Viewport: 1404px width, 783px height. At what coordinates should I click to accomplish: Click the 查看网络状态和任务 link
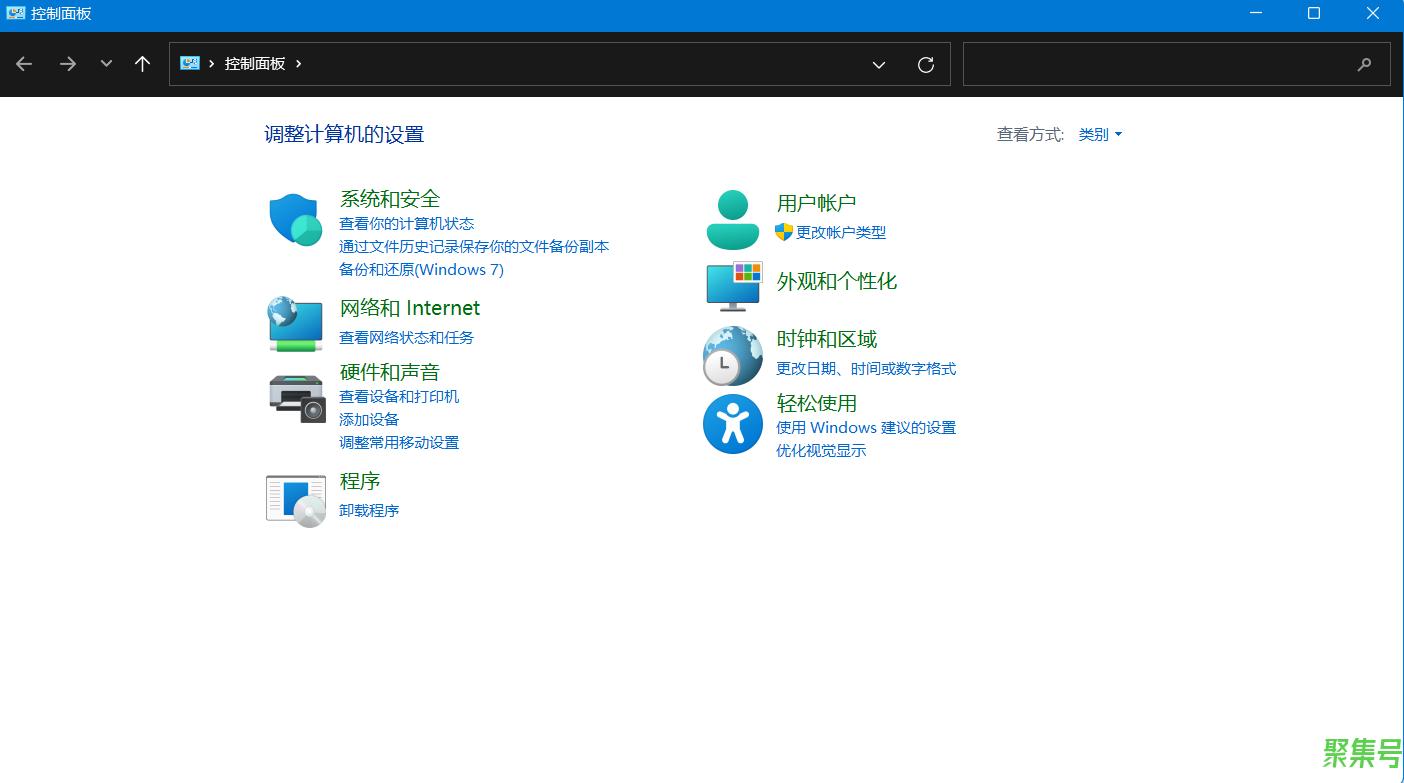click(407, 338)
